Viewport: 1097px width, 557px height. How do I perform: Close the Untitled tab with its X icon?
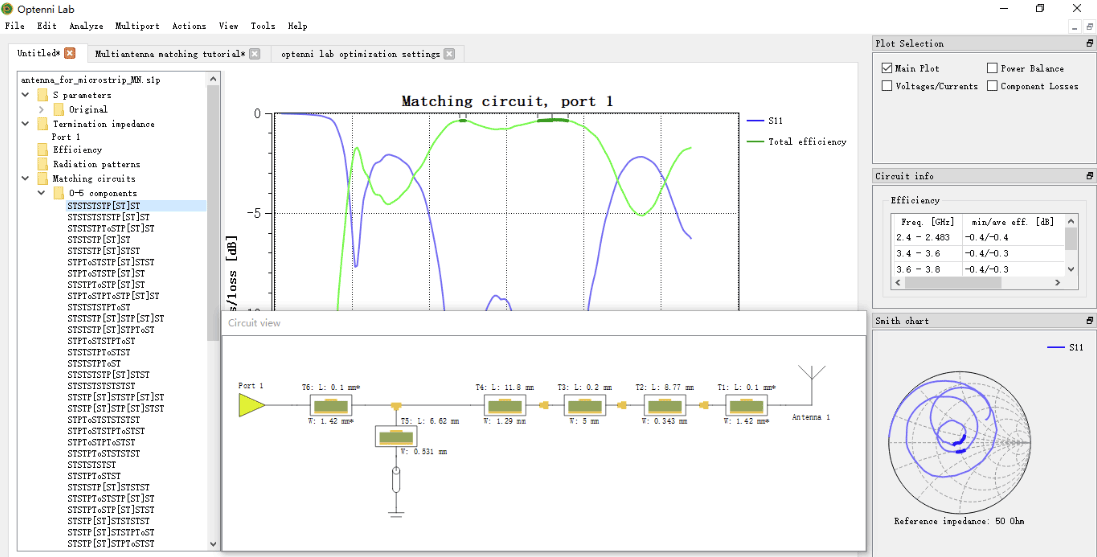[69, 53]
